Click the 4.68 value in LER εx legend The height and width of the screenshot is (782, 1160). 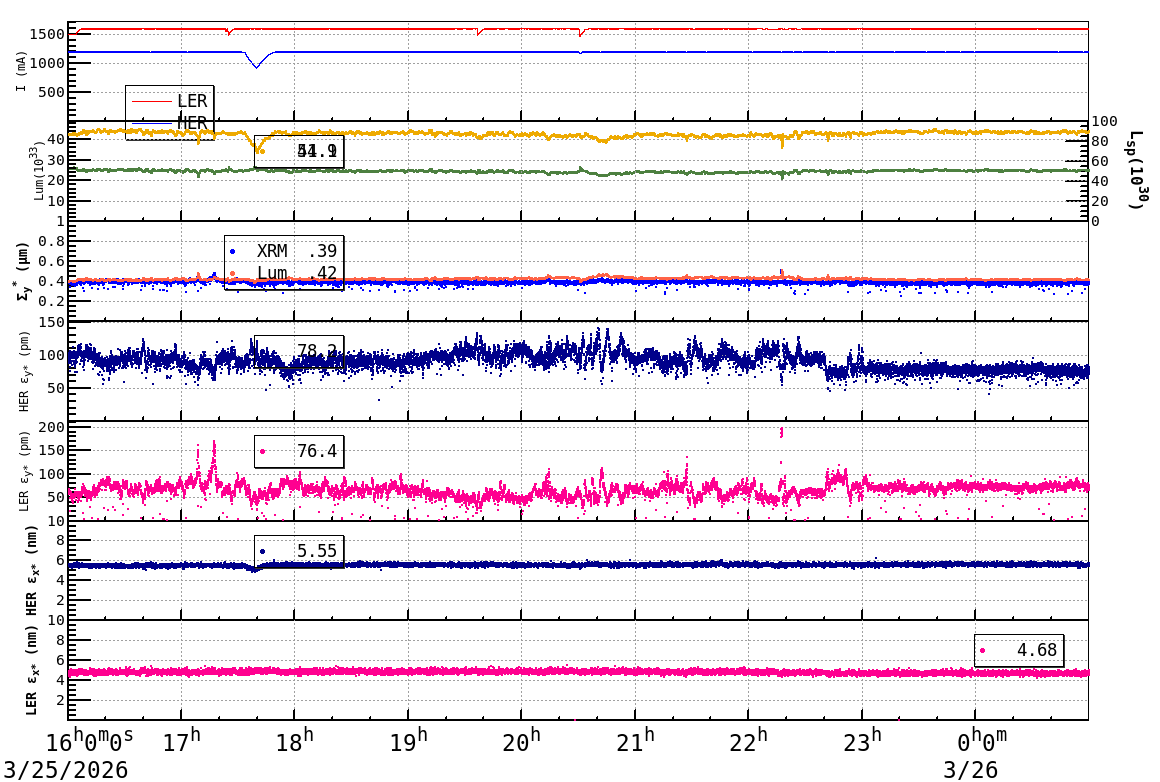tap(1036, 650)
